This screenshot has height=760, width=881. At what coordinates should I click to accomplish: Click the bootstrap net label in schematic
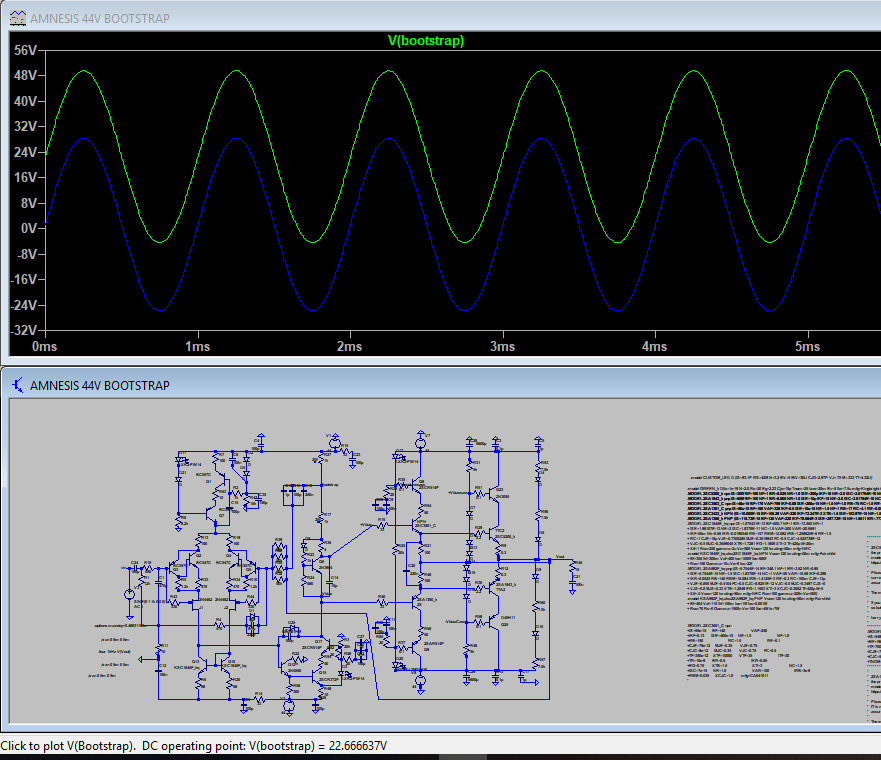[x=330, y=484]
